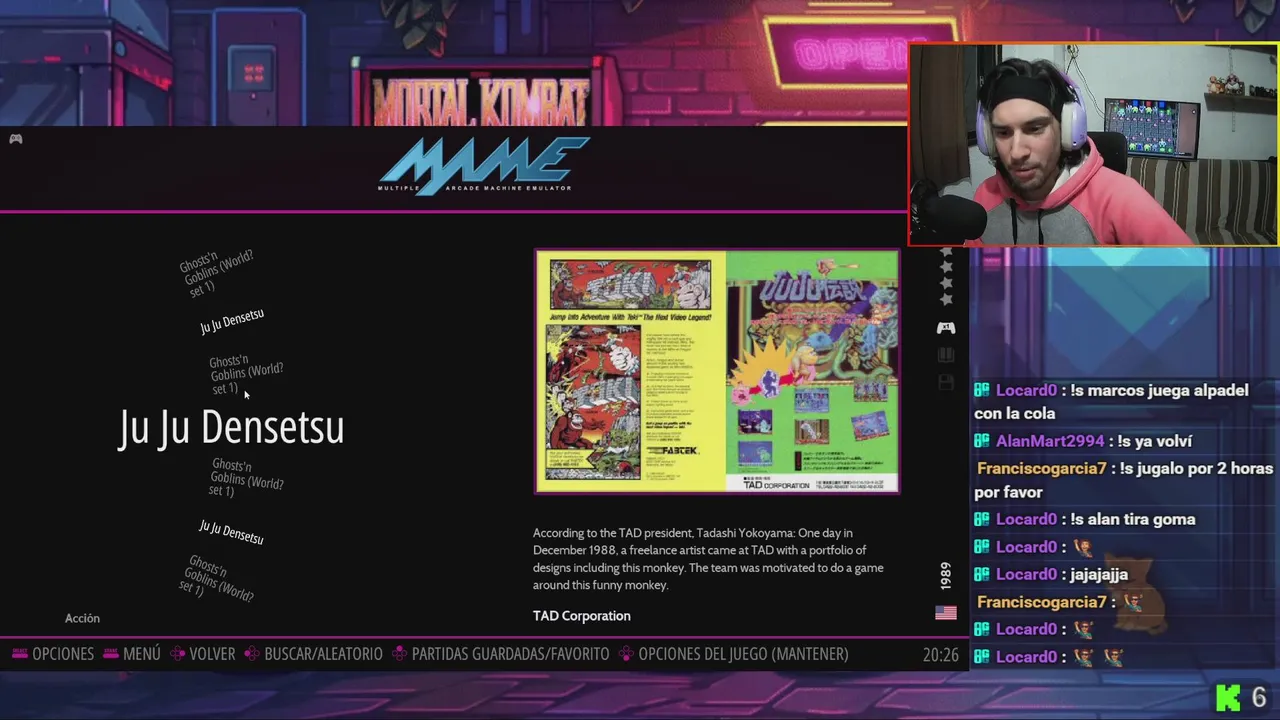The image size is (1280, 720).
Task: Click the 1989 release year label
Action: coord(946,576)
